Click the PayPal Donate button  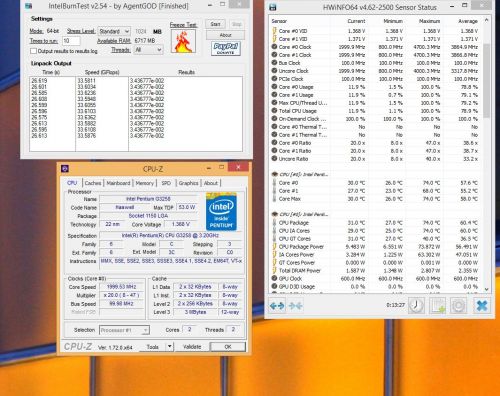226,48
